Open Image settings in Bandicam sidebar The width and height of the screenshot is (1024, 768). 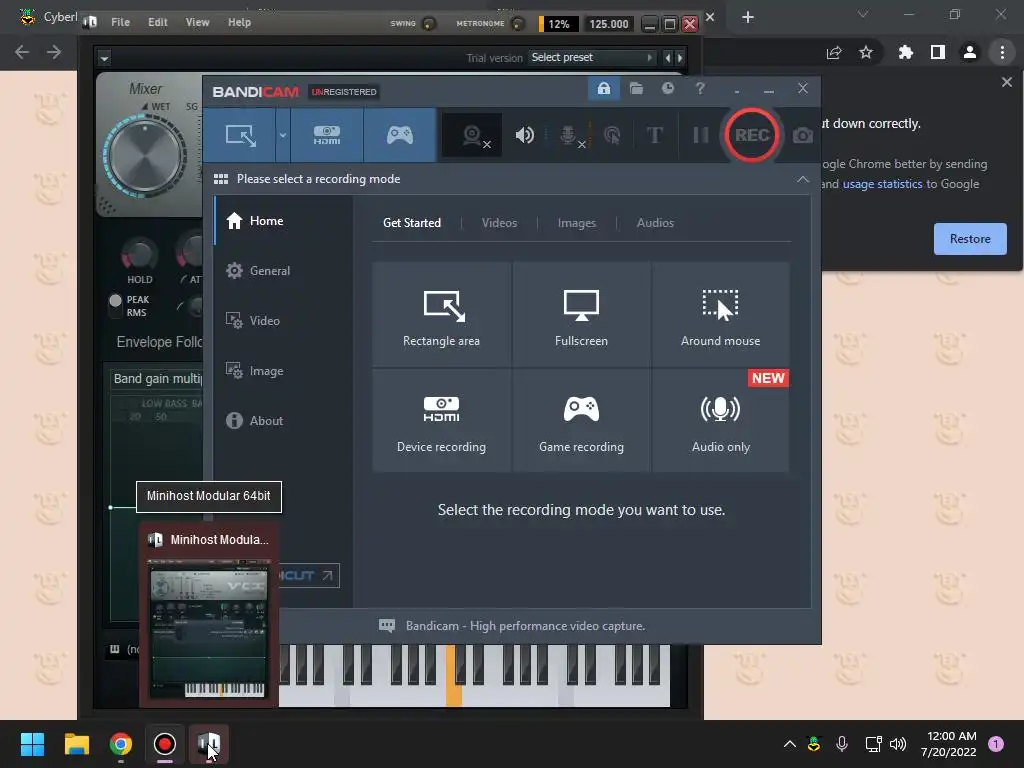[x=283, y=370]
